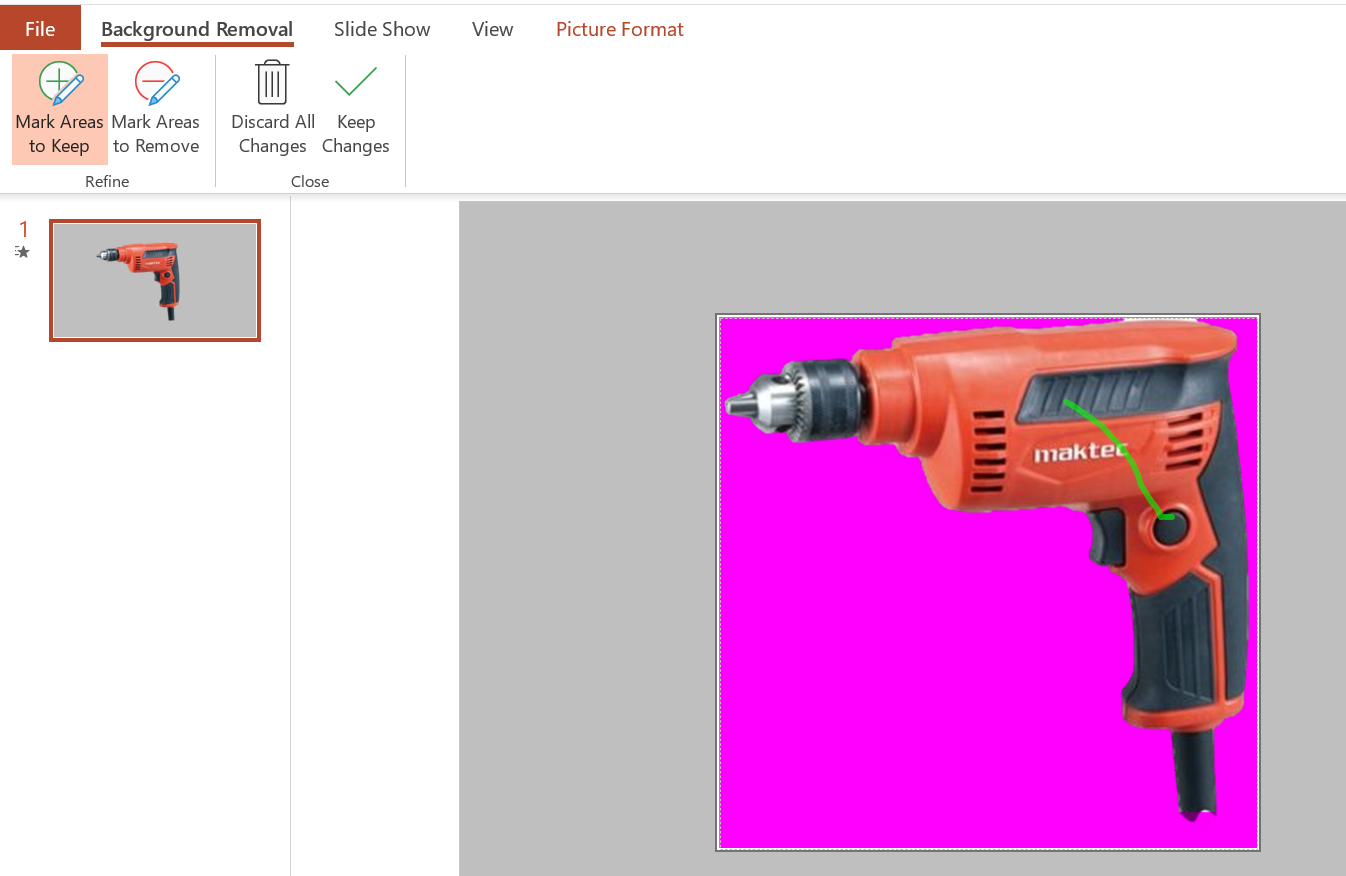Viewport: 1346px width, 876px height.
Task: Select slide 1 thumbnail
Action: tap(155, 281)
